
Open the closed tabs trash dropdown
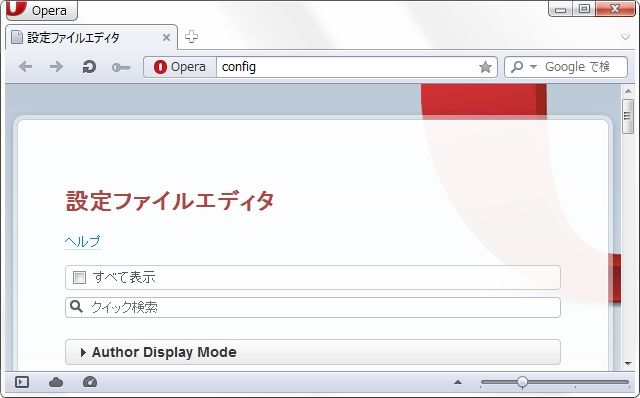(625, 38)
